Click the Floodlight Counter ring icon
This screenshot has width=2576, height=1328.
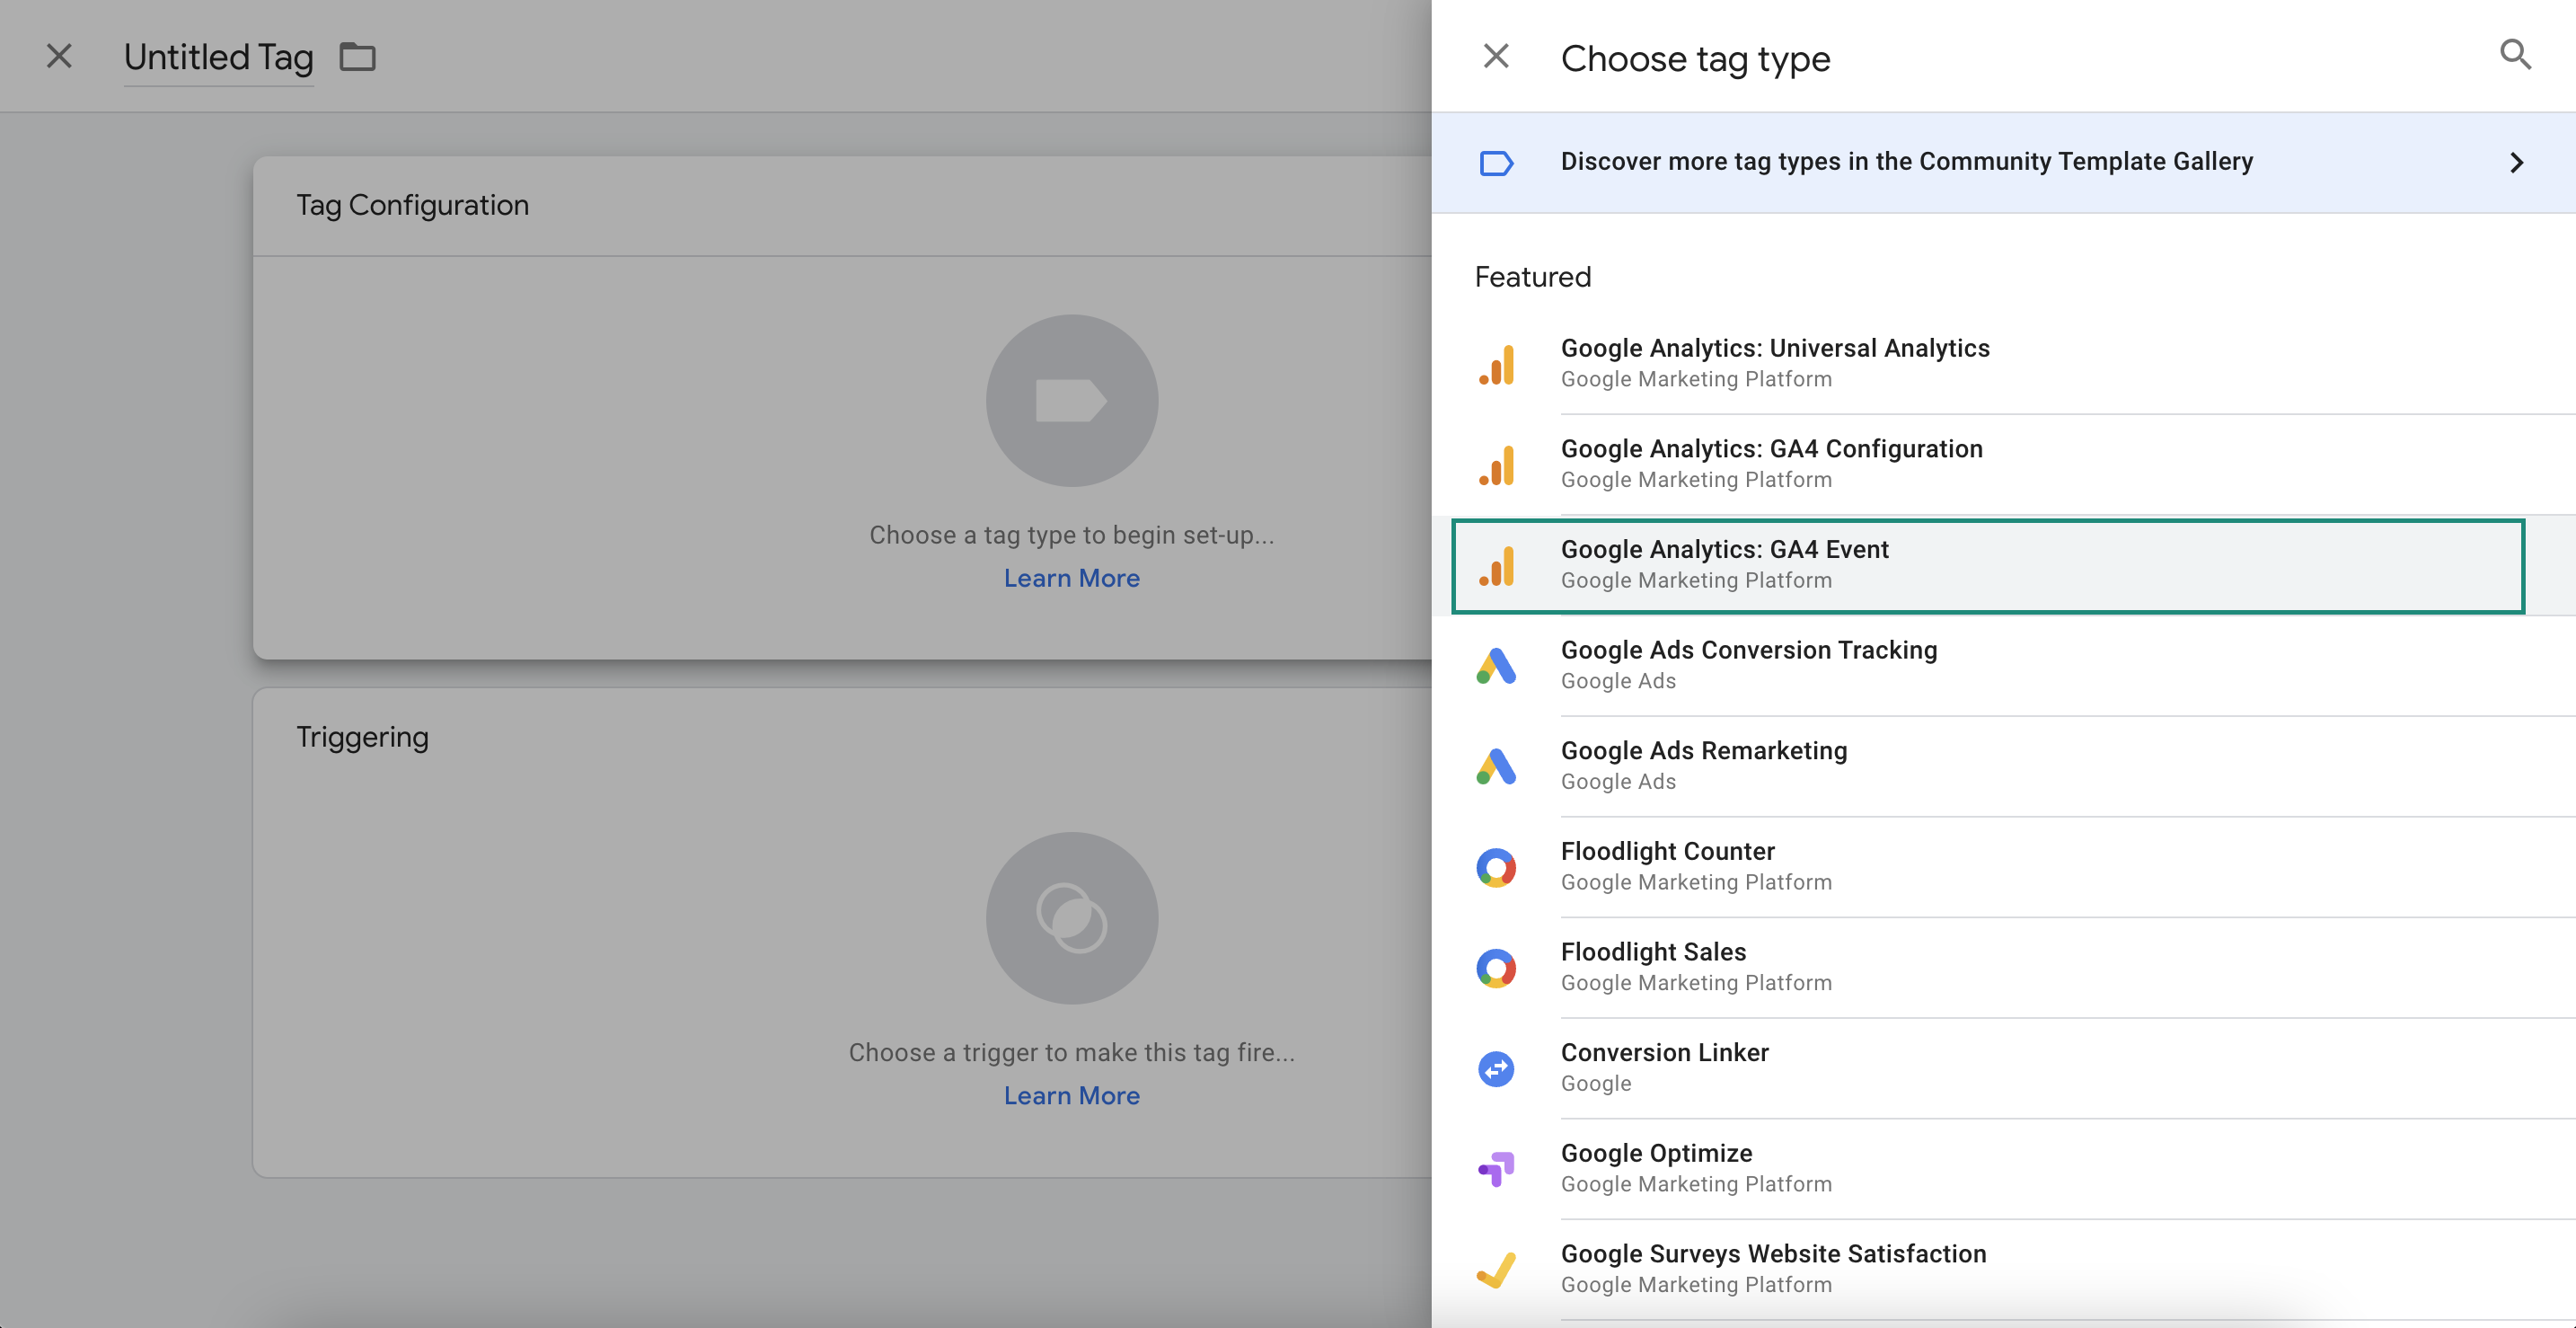pyautogui.click(x=1496, y=868)
